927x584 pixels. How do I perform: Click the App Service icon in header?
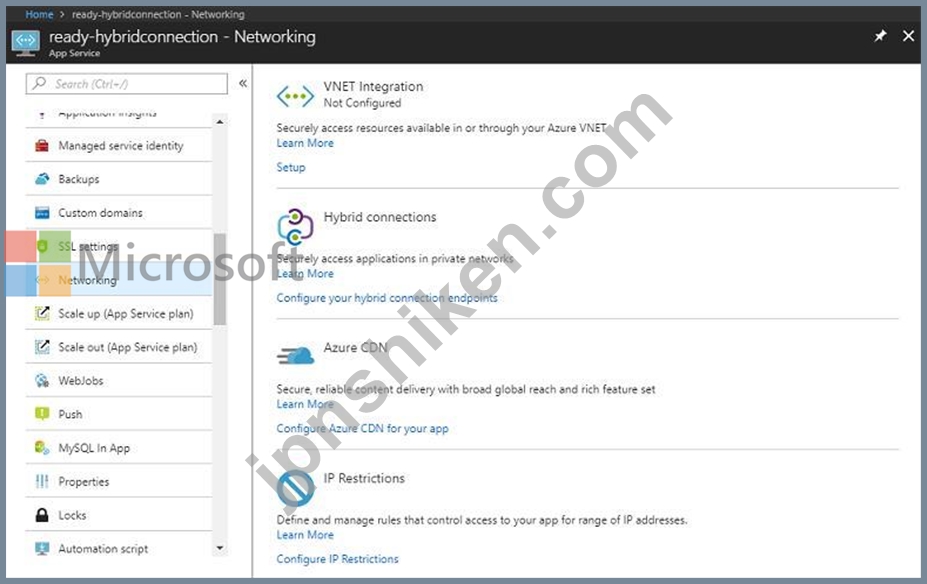click(25, 43)
